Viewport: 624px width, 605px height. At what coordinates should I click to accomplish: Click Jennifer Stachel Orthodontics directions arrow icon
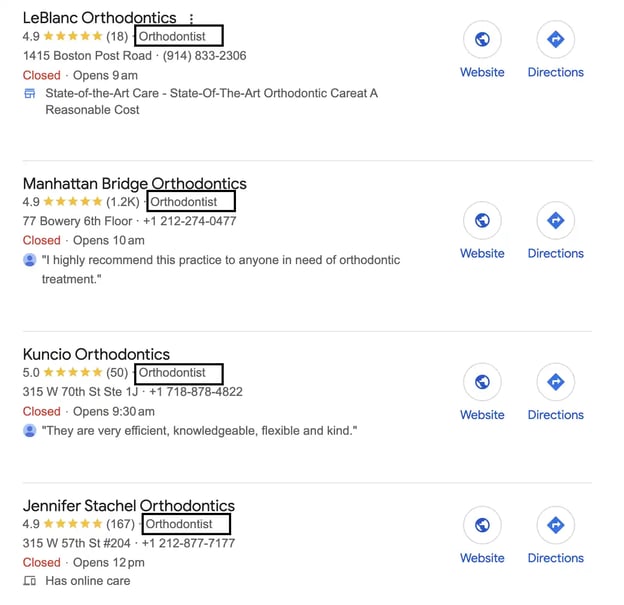point(555,525)
